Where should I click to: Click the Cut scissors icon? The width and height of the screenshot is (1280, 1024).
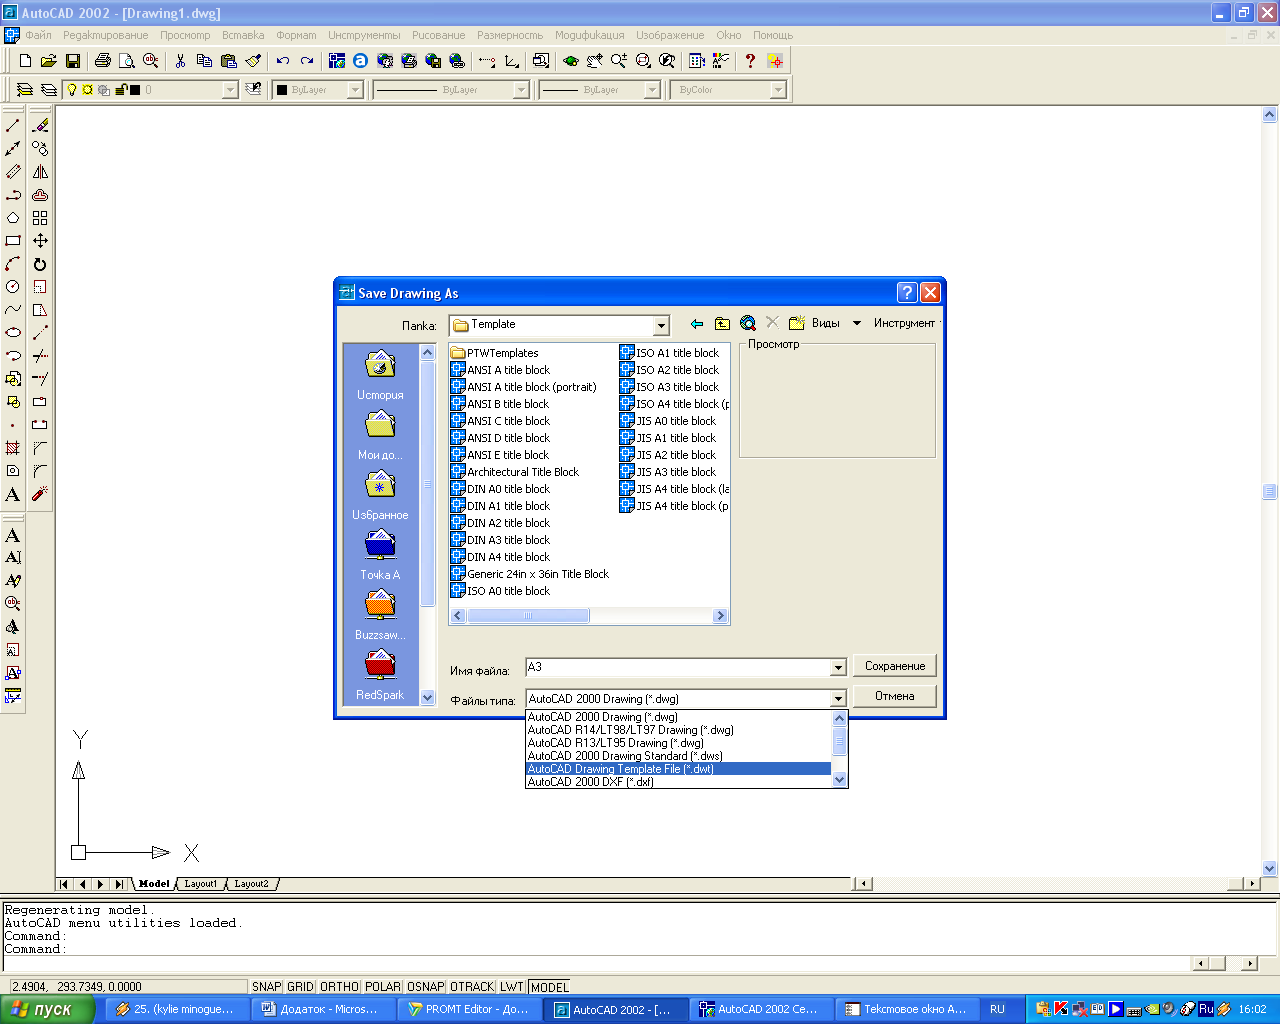point(180,61)
